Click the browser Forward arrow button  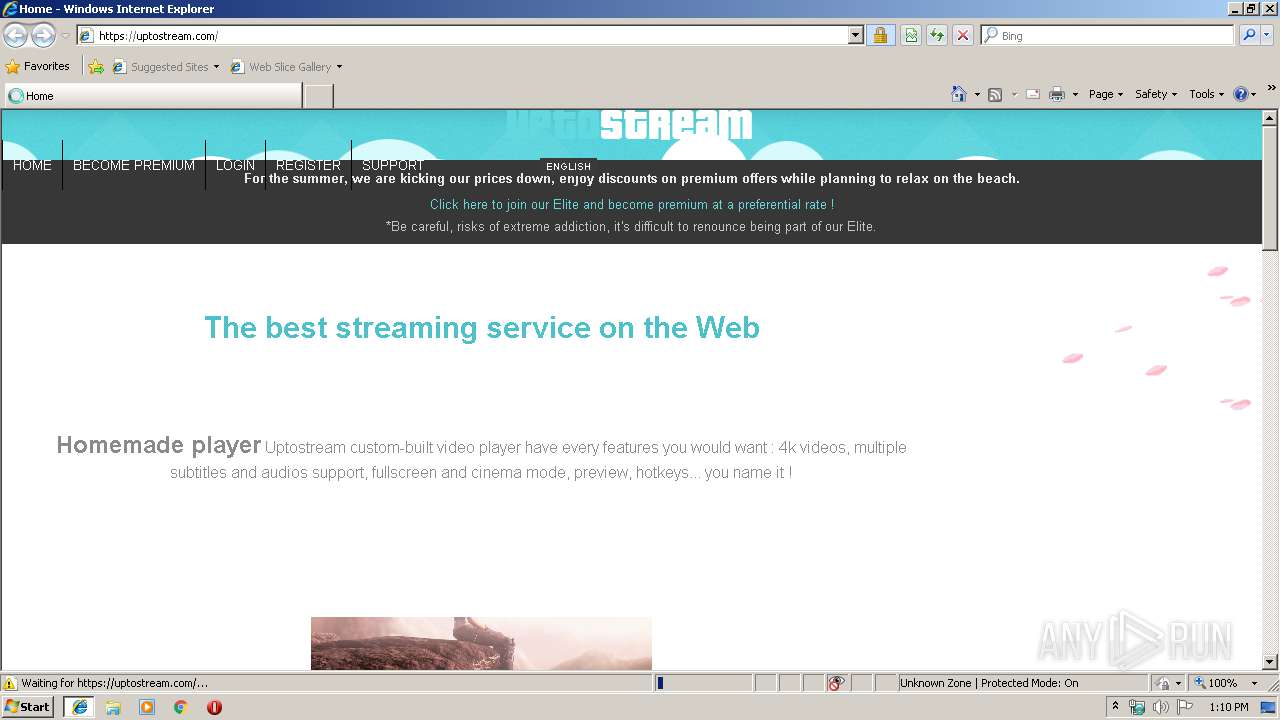pos(43,36)
